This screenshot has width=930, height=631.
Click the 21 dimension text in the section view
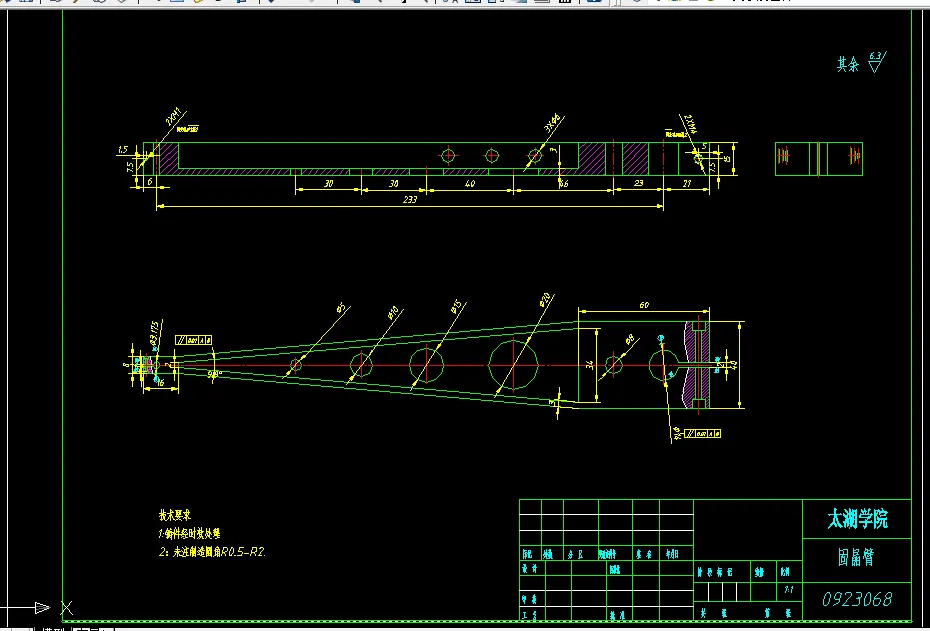[687, 184]
